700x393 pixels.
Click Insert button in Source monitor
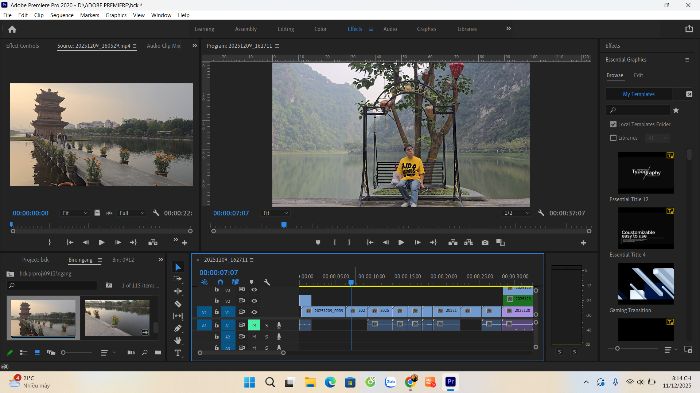coord(153,242)
